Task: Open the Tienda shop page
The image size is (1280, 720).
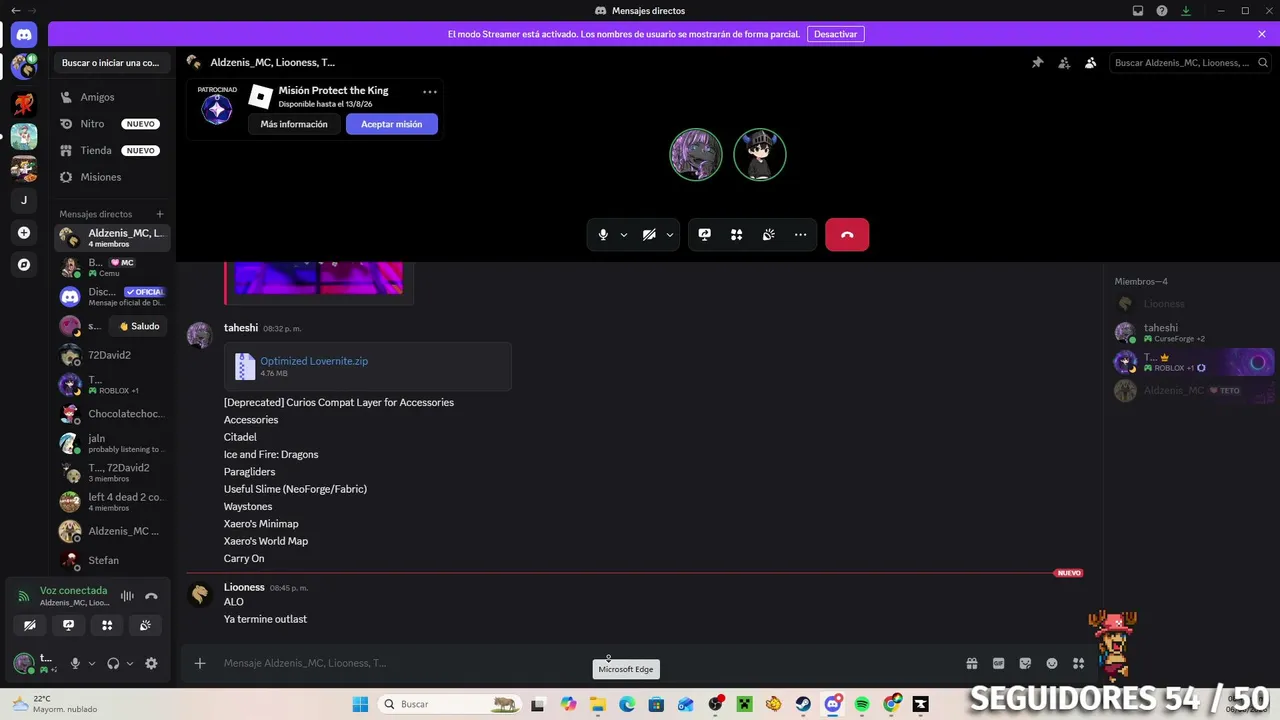Action: (112, 150)
